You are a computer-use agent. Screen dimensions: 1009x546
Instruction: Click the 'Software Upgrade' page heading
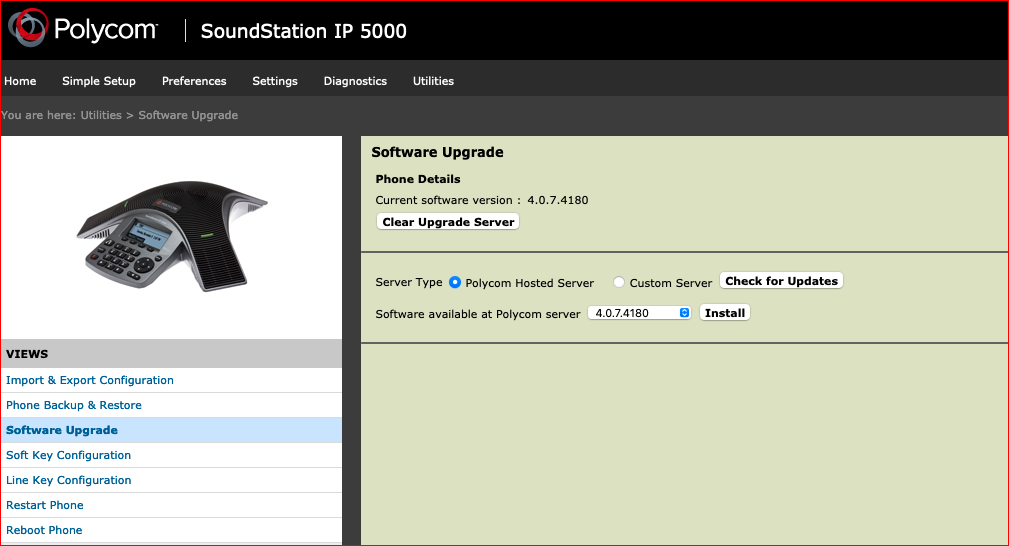click(437, 153)
